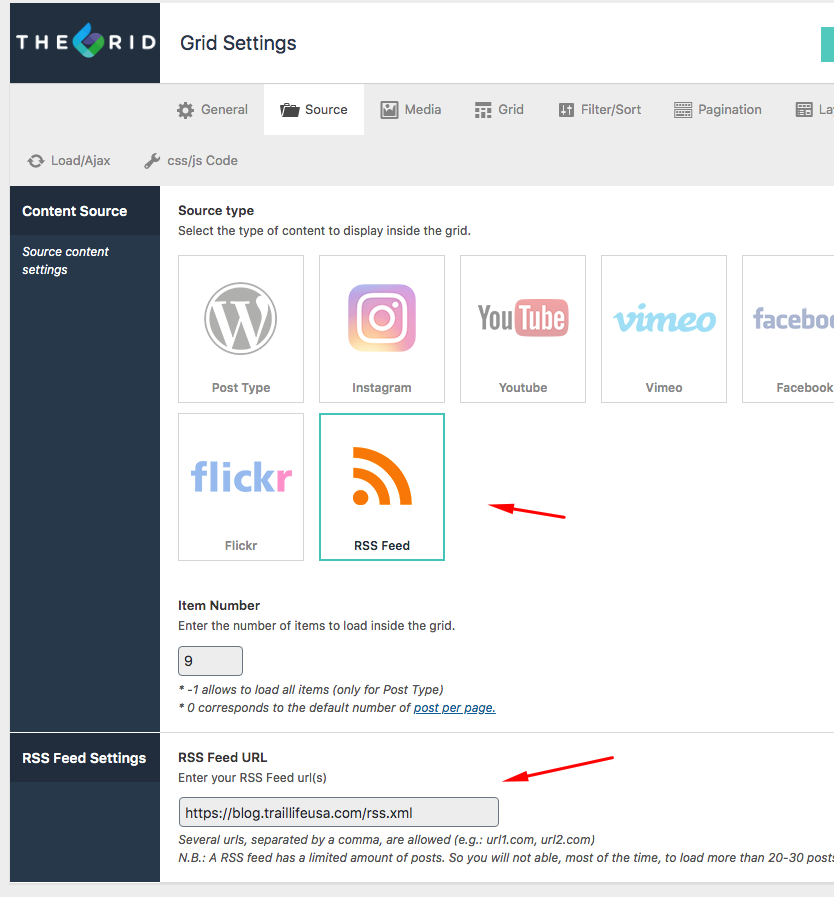
Task: Open the Pagination tab
Action: tap(718, 109)
